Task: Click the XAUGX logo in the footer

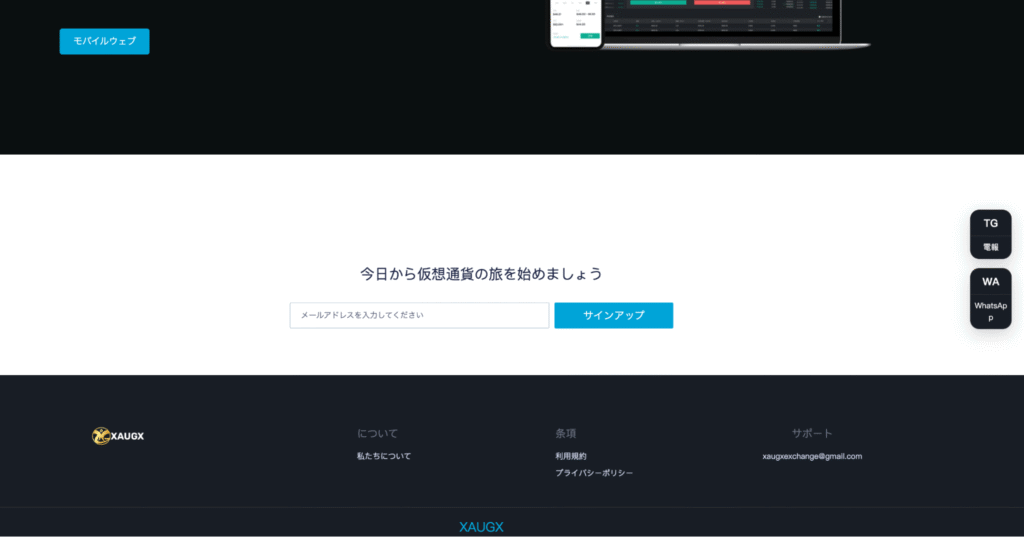Action: pyautogui.click(x=118, y=436)
